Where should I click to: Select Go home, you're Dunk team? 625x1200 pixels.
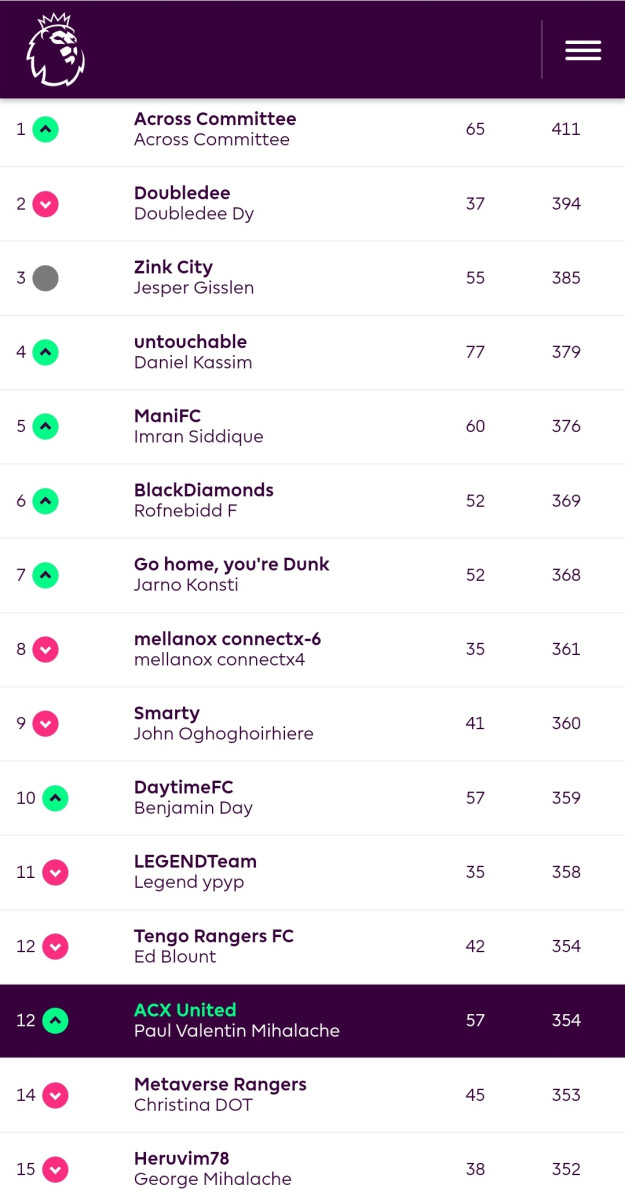232,564
